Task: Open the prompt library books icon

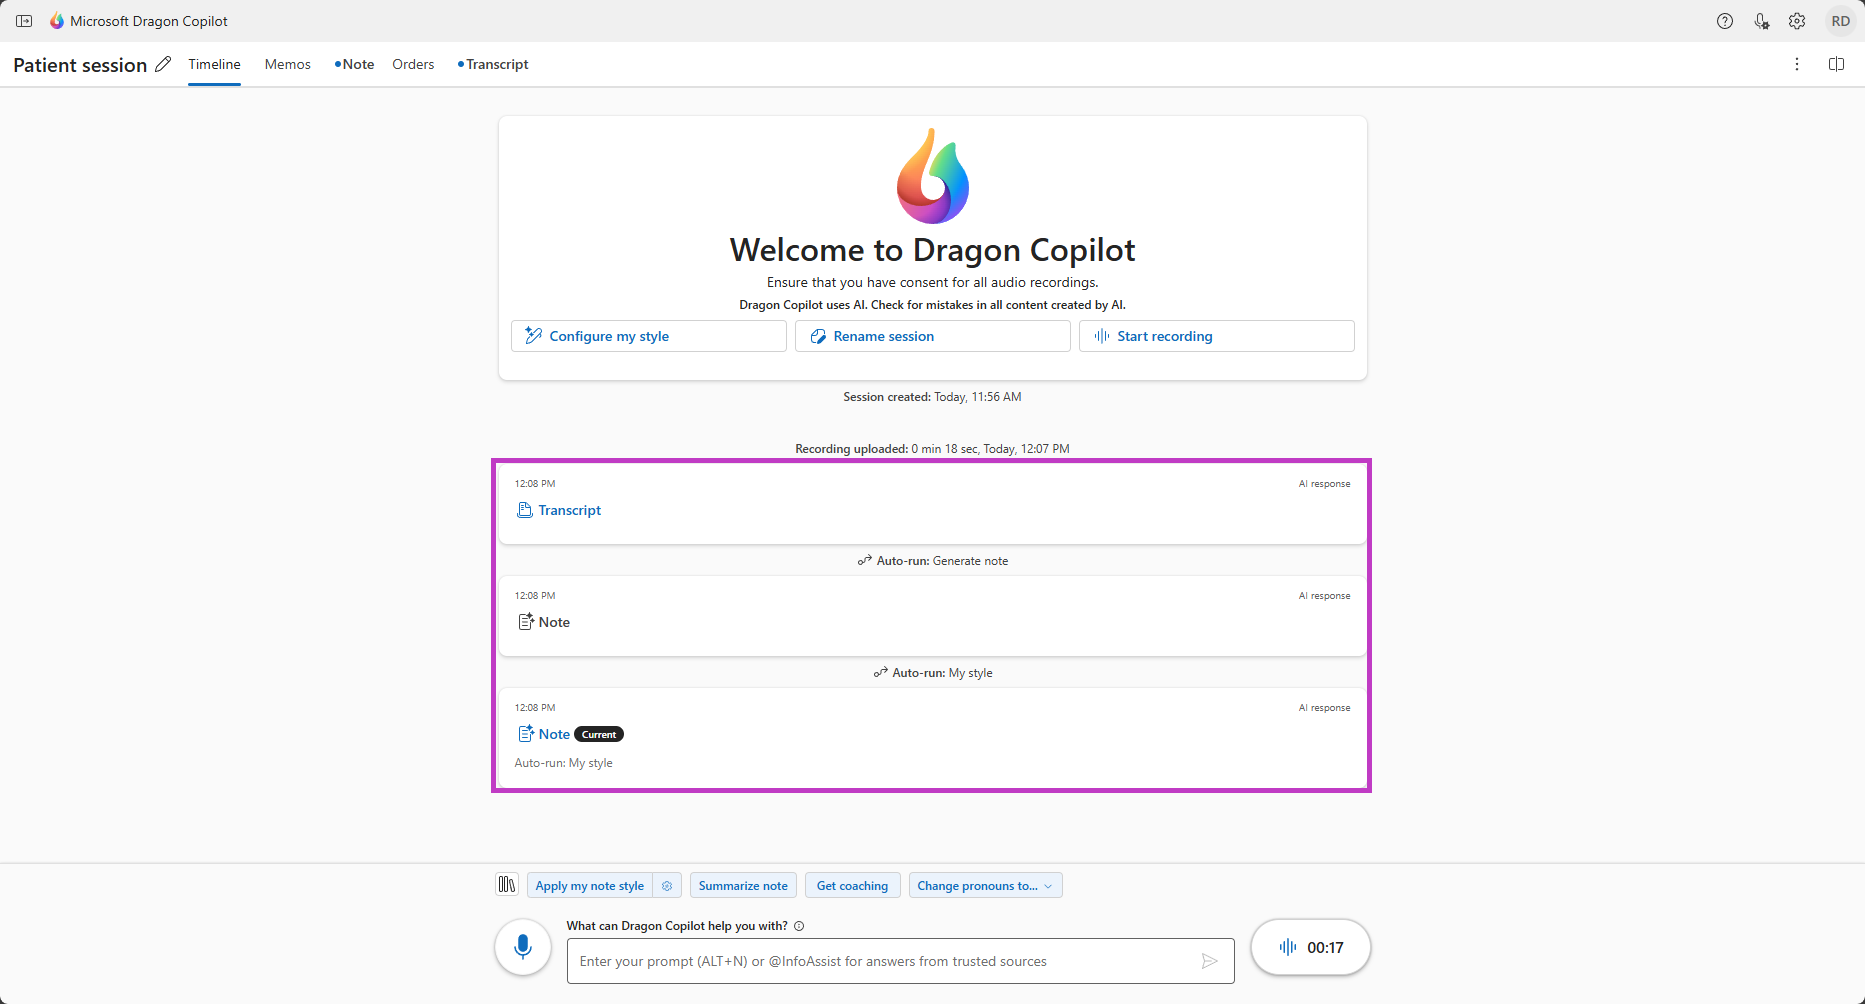Action: [x=507, y=885]
